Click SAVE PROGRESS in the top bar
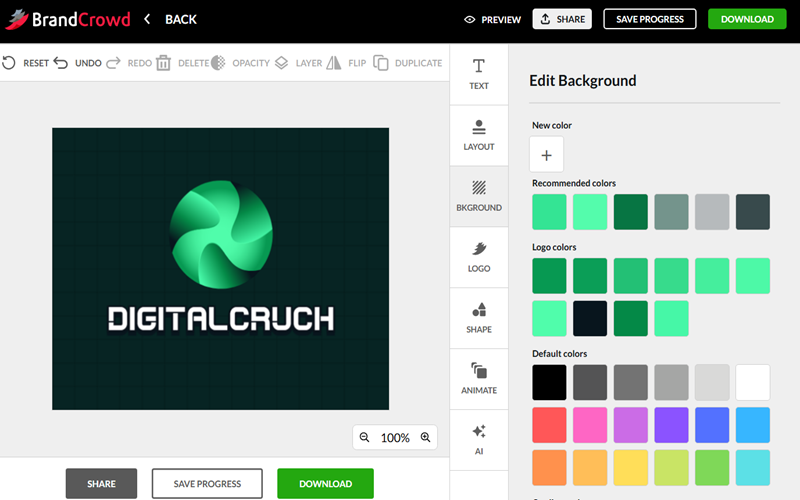Viewport: 800px width, 500px height. click(649, 19)
